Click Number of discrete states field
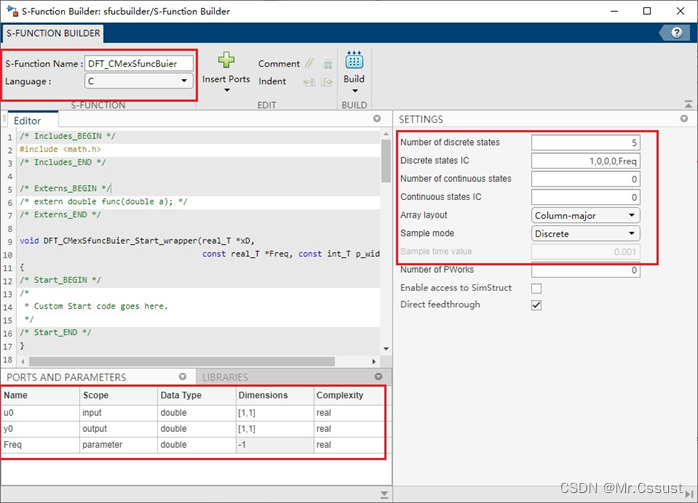 [585, 142]
